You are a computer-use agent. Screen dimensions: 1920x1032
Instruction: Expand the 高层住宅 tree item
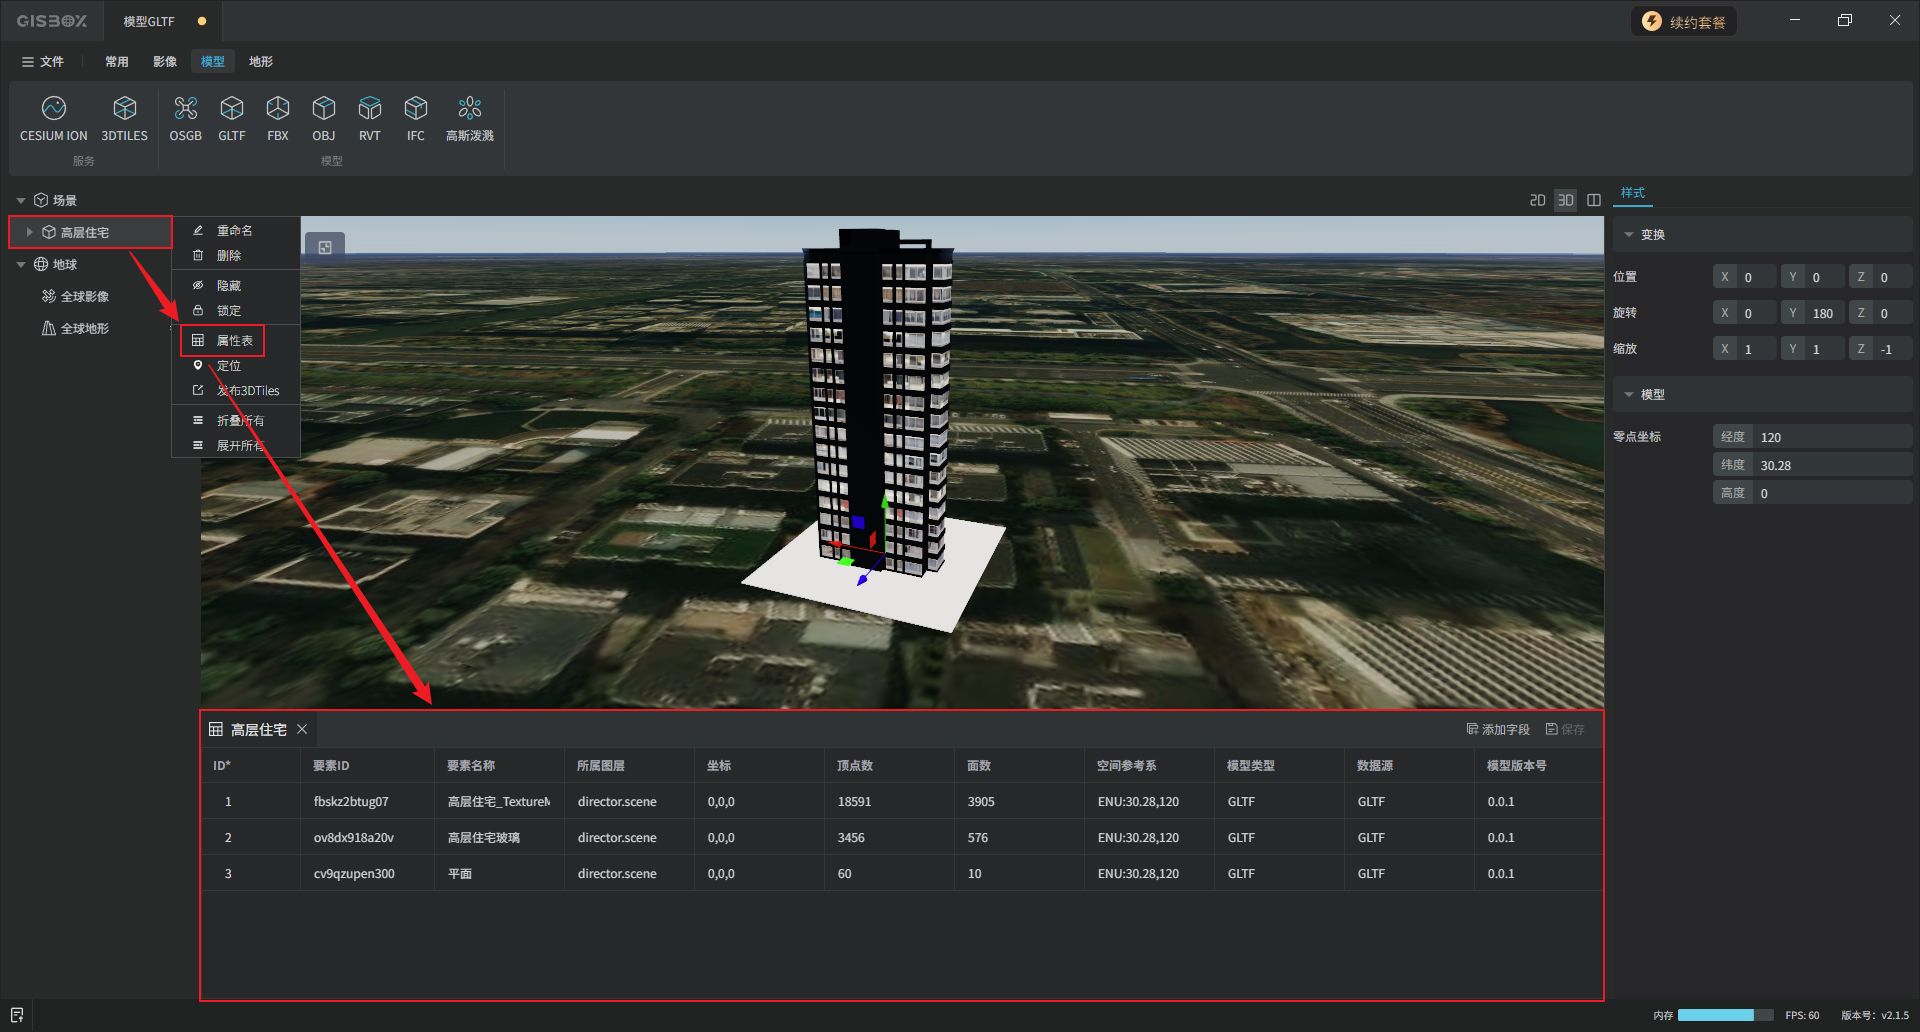pyautogui.click(x=29, y=232)
